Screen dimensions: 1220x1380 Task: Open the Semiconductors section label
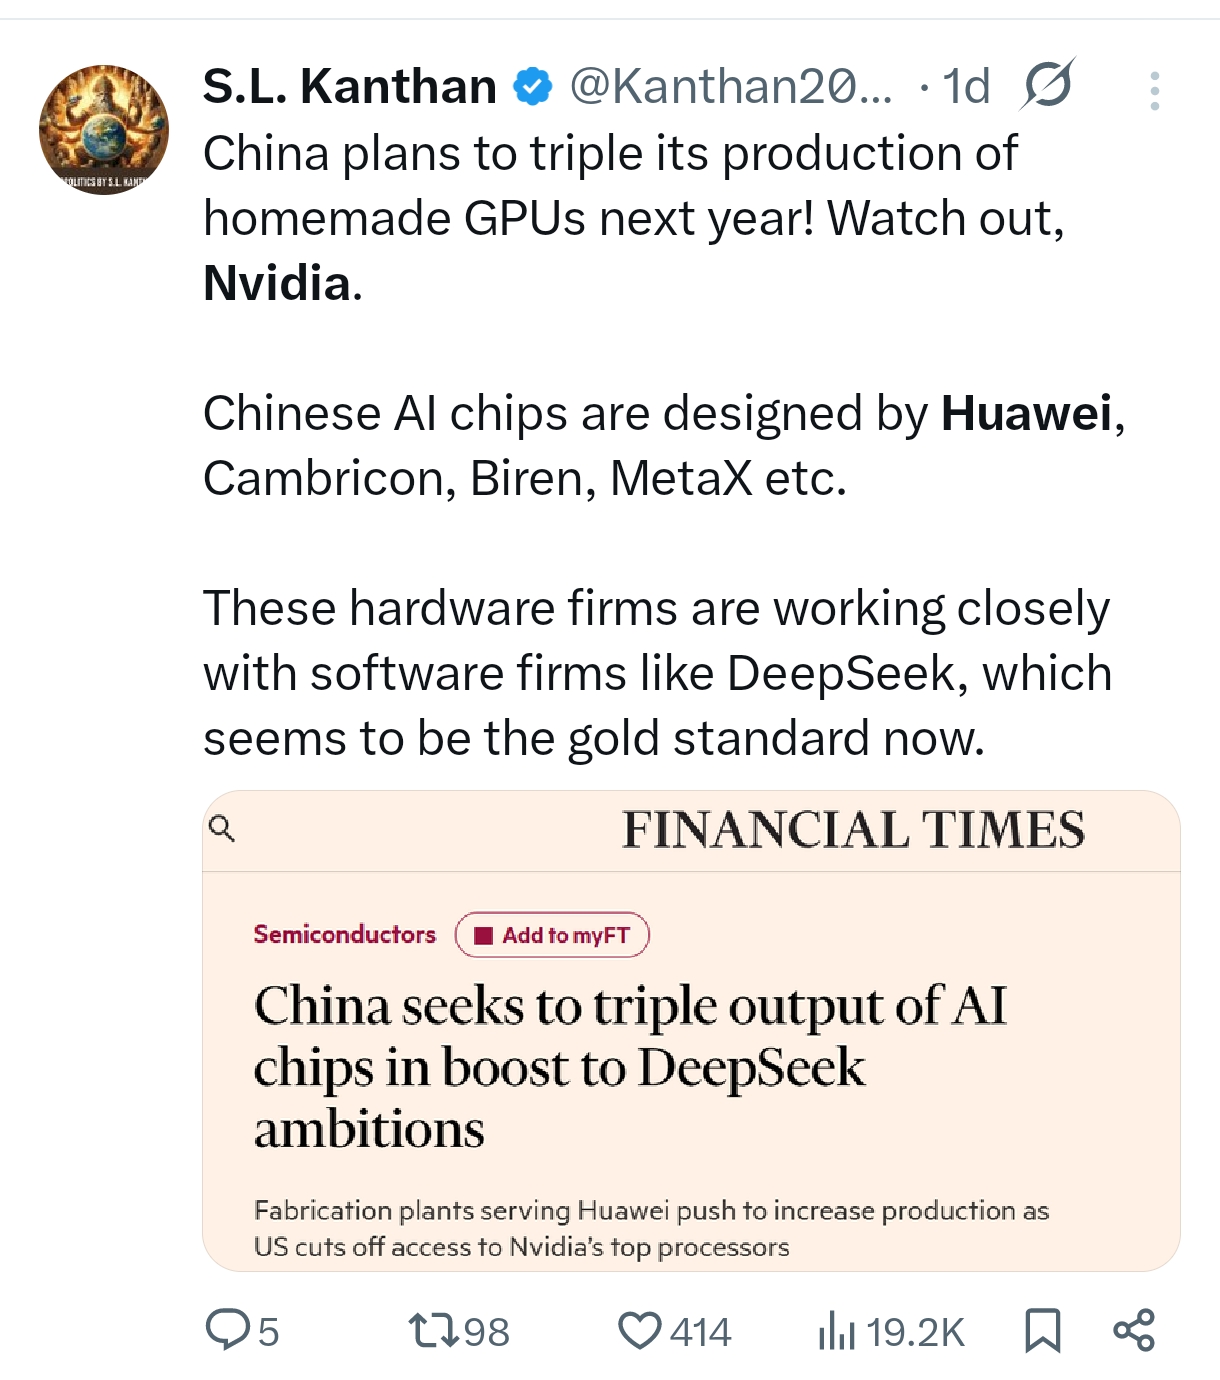[x=345, y=935]
